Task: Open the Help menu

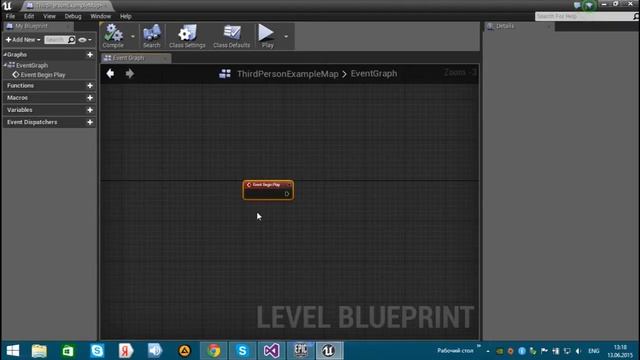Action: [x=126, y=16]
